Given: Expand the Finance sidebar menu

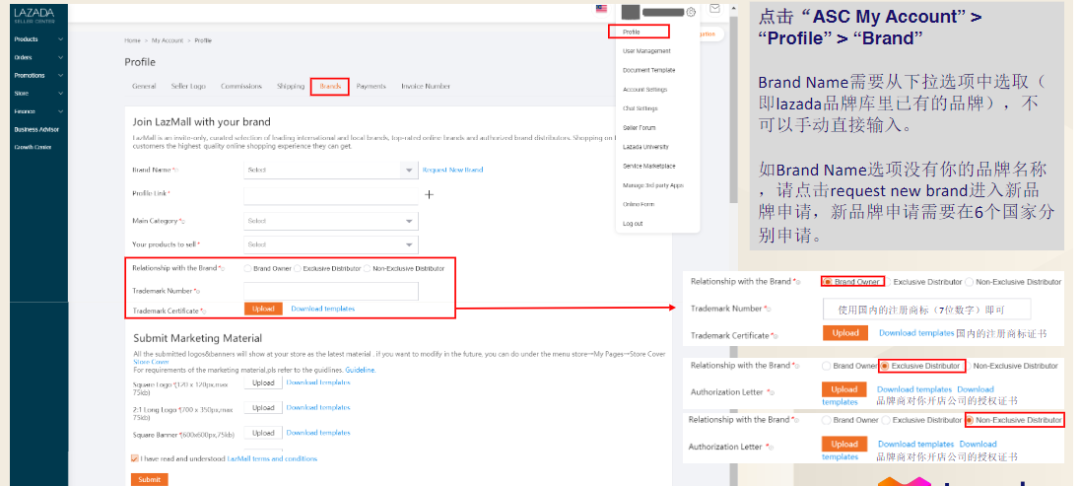Looking at the screenshot, I should (39, 112).
